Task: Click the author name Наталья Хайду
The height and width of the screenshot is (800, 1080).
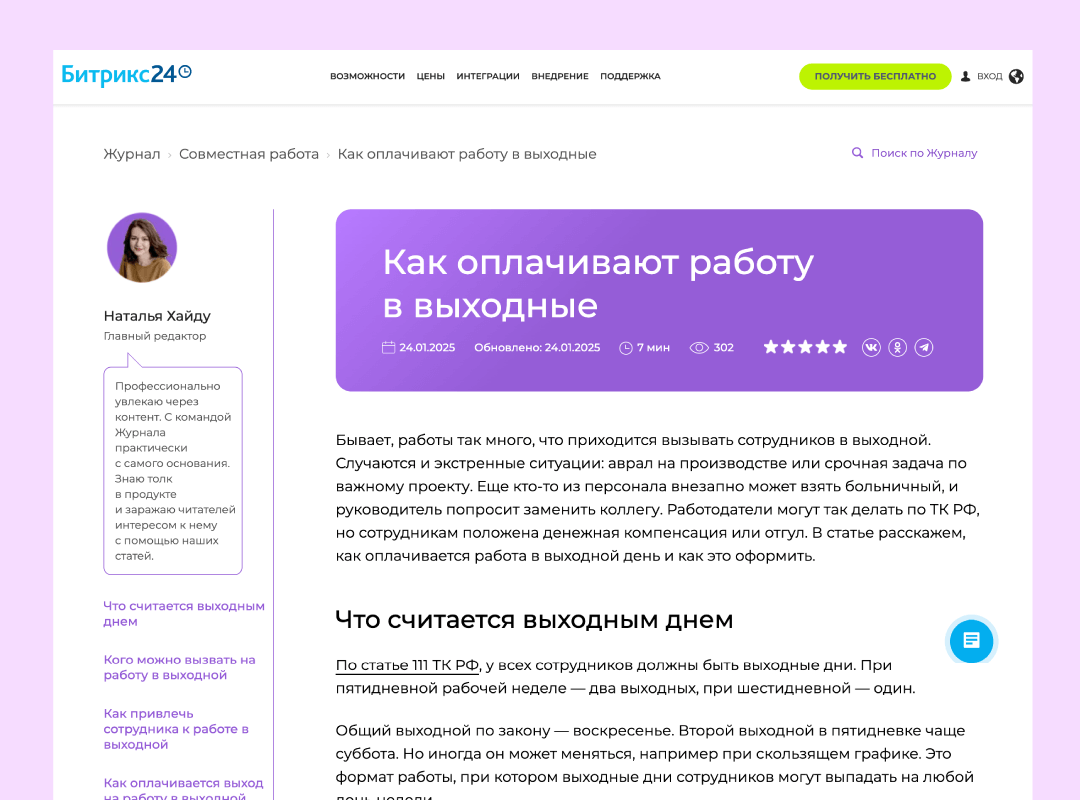Action: click(157, 316)
